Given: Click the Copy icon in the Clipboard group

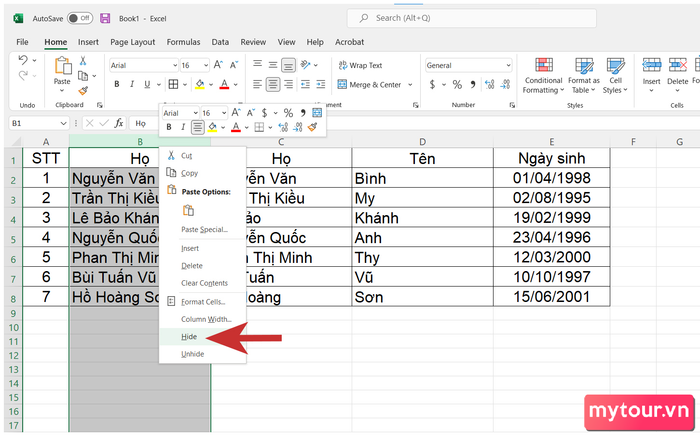Looking at the screenshot, I should coord(83,75).
